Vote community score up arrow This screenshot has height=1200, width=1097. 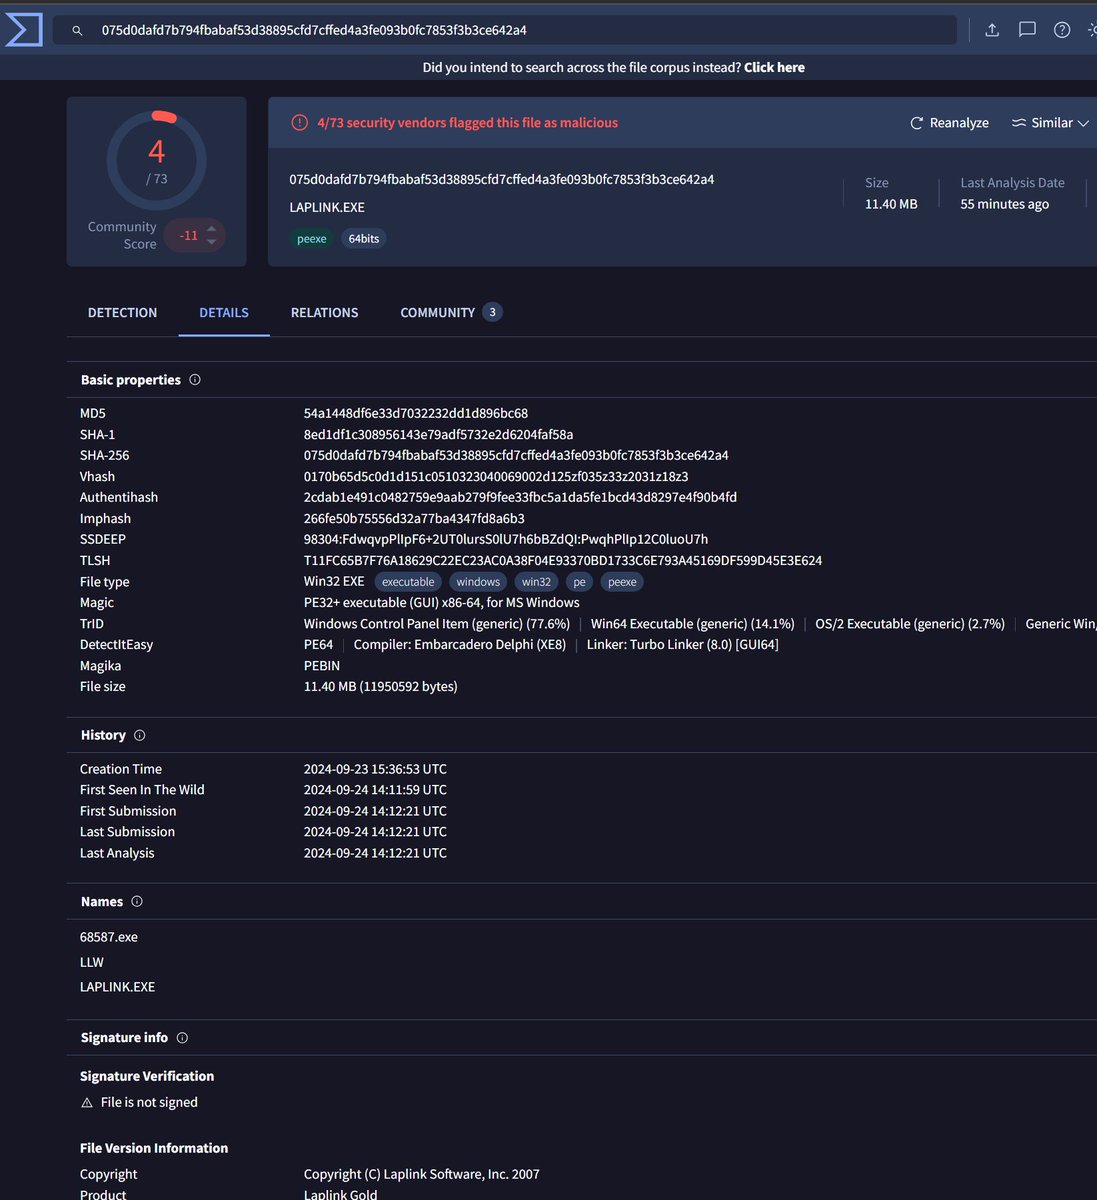(x=211, y=229)
